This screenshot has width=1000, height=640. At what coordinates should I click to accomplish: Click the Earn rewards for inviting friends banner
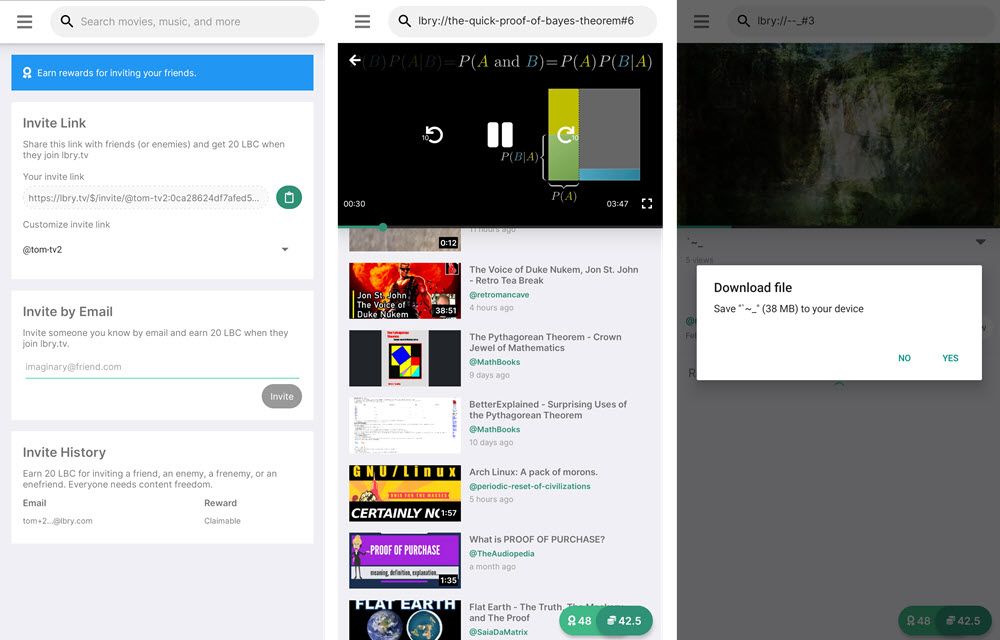point(162,73)
